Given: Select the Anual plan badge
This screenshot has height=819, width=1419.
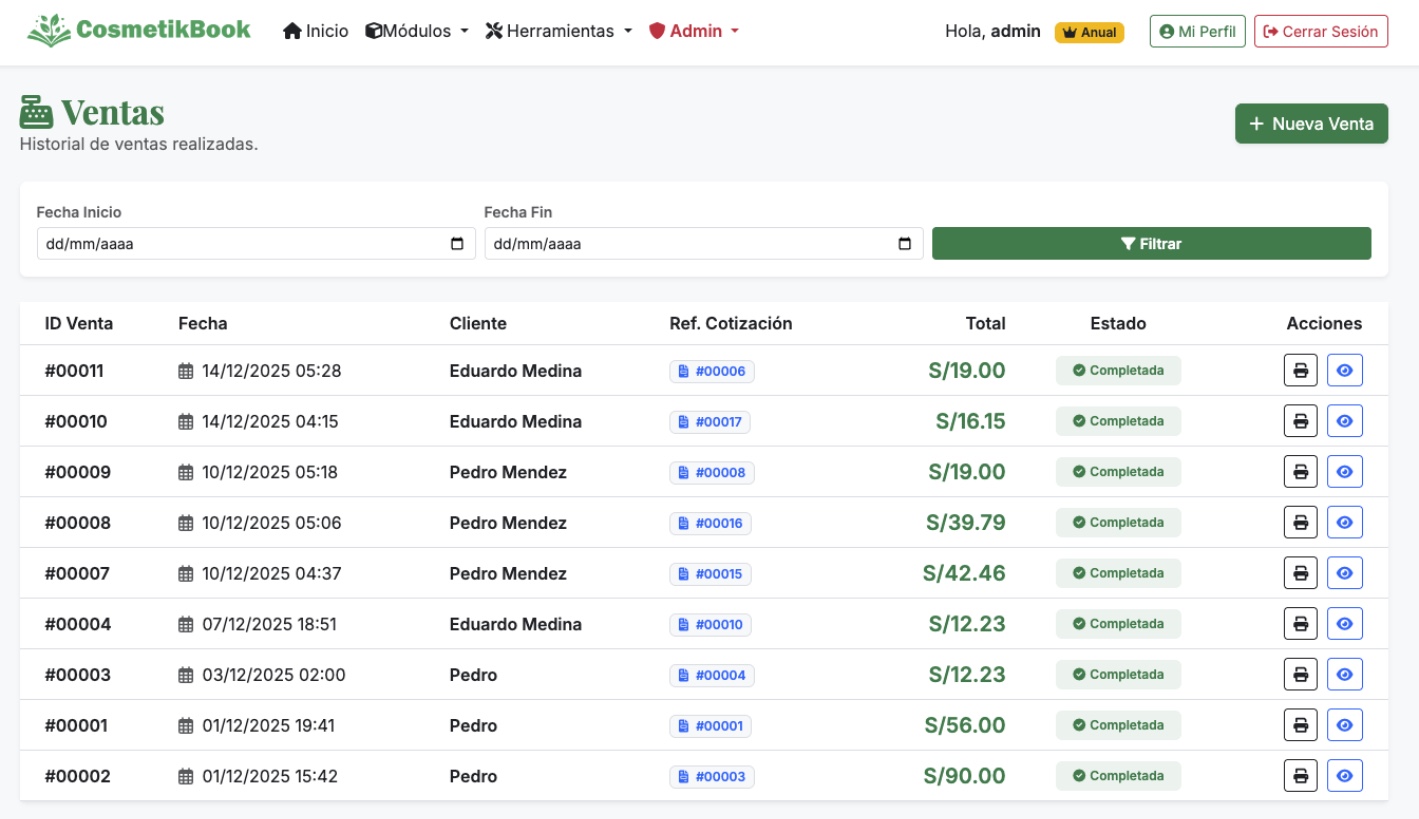Looking at the screenshot, I should point(1089,31).
